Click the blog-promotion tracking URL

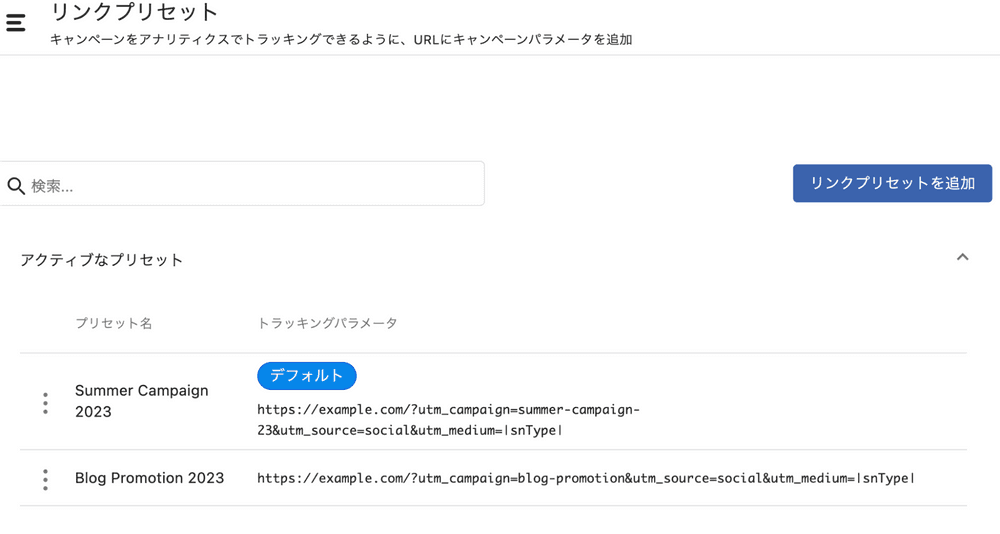tap(585, 478)
